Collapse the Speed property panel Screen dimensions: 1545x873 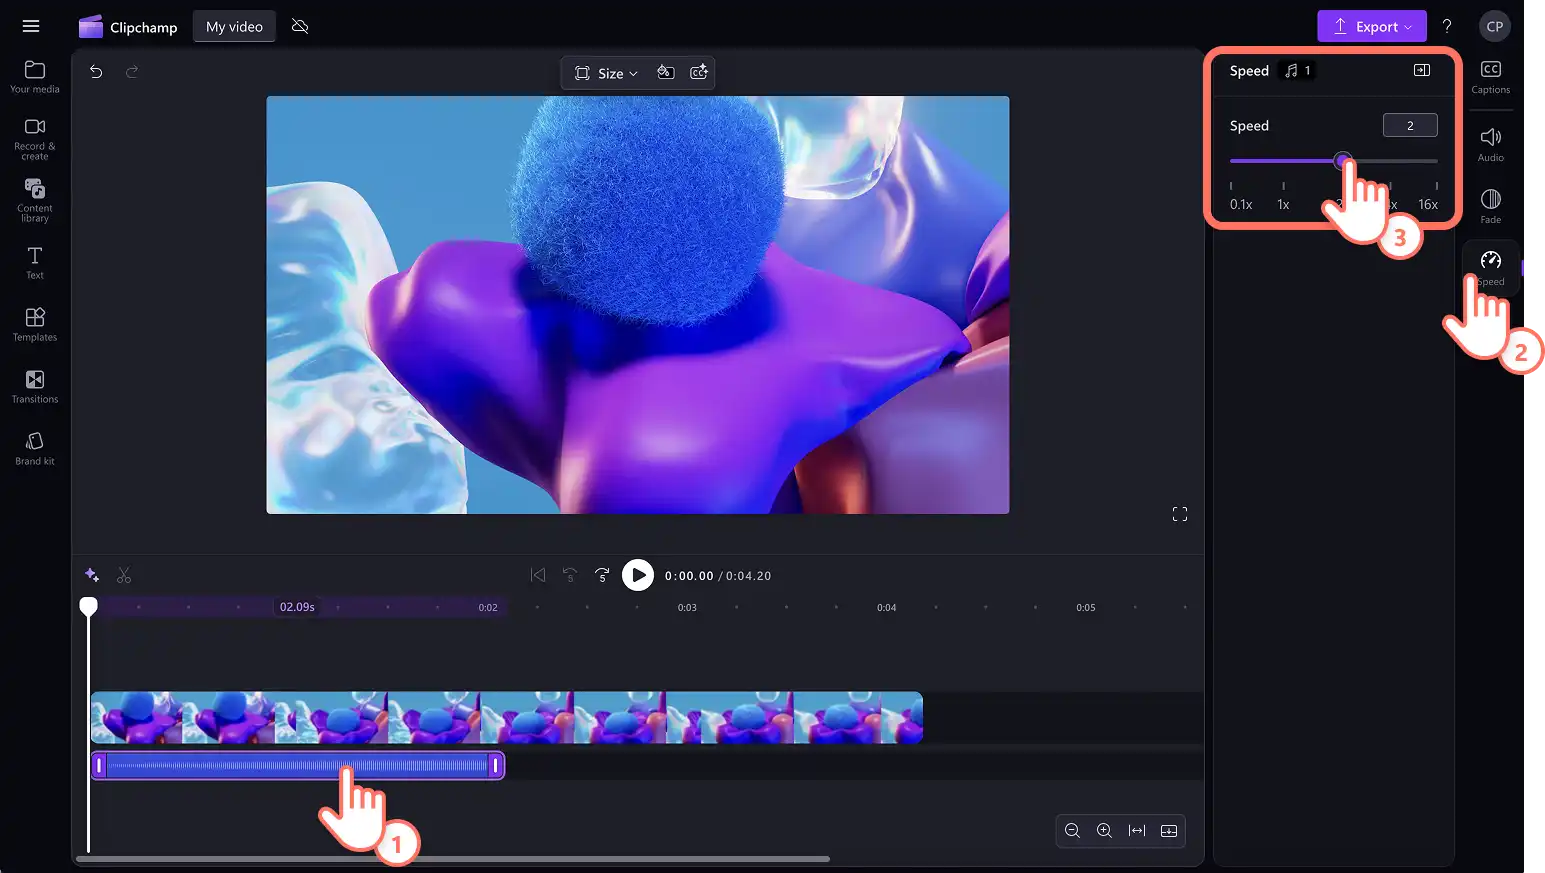(1422, 70)
